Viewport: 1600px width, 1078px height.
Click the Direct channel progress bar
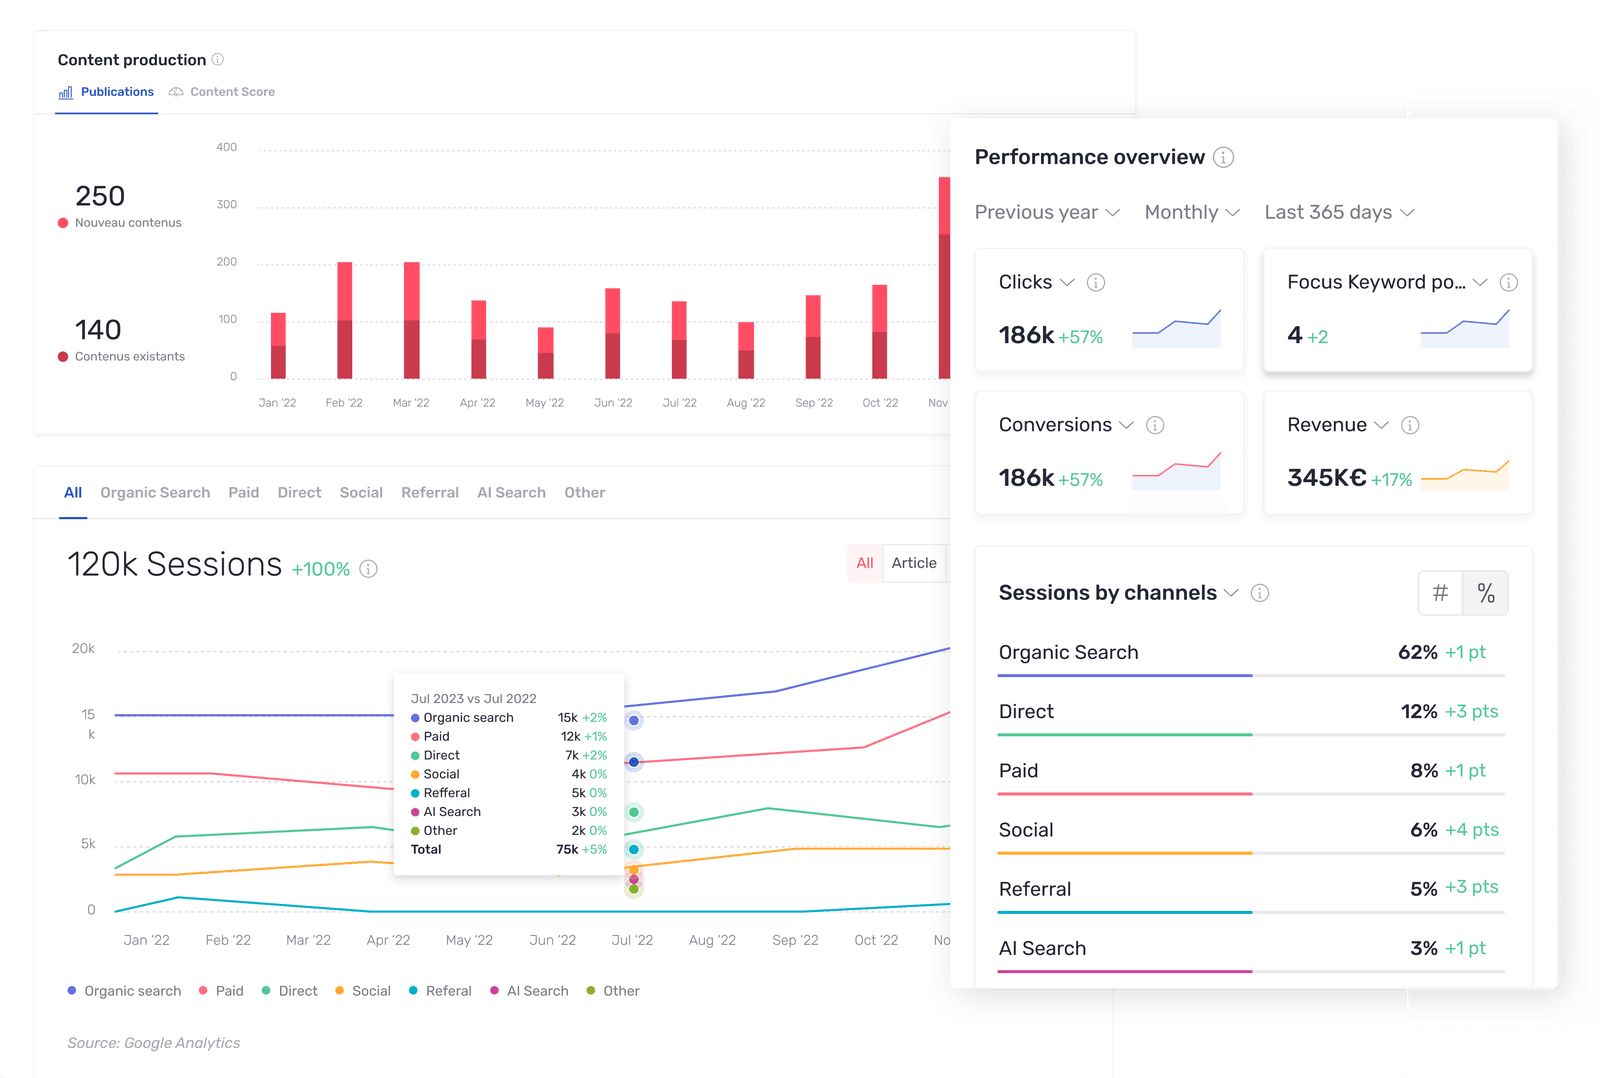click(1251, 735)
